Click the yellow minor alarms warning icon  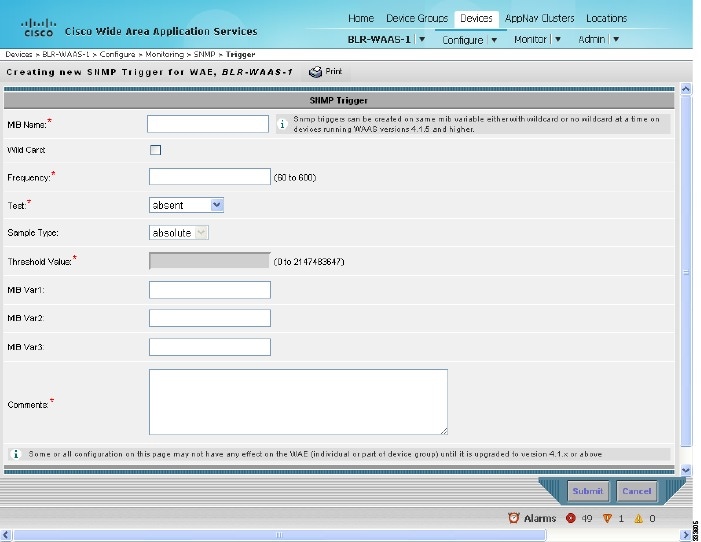coord(638,519)
